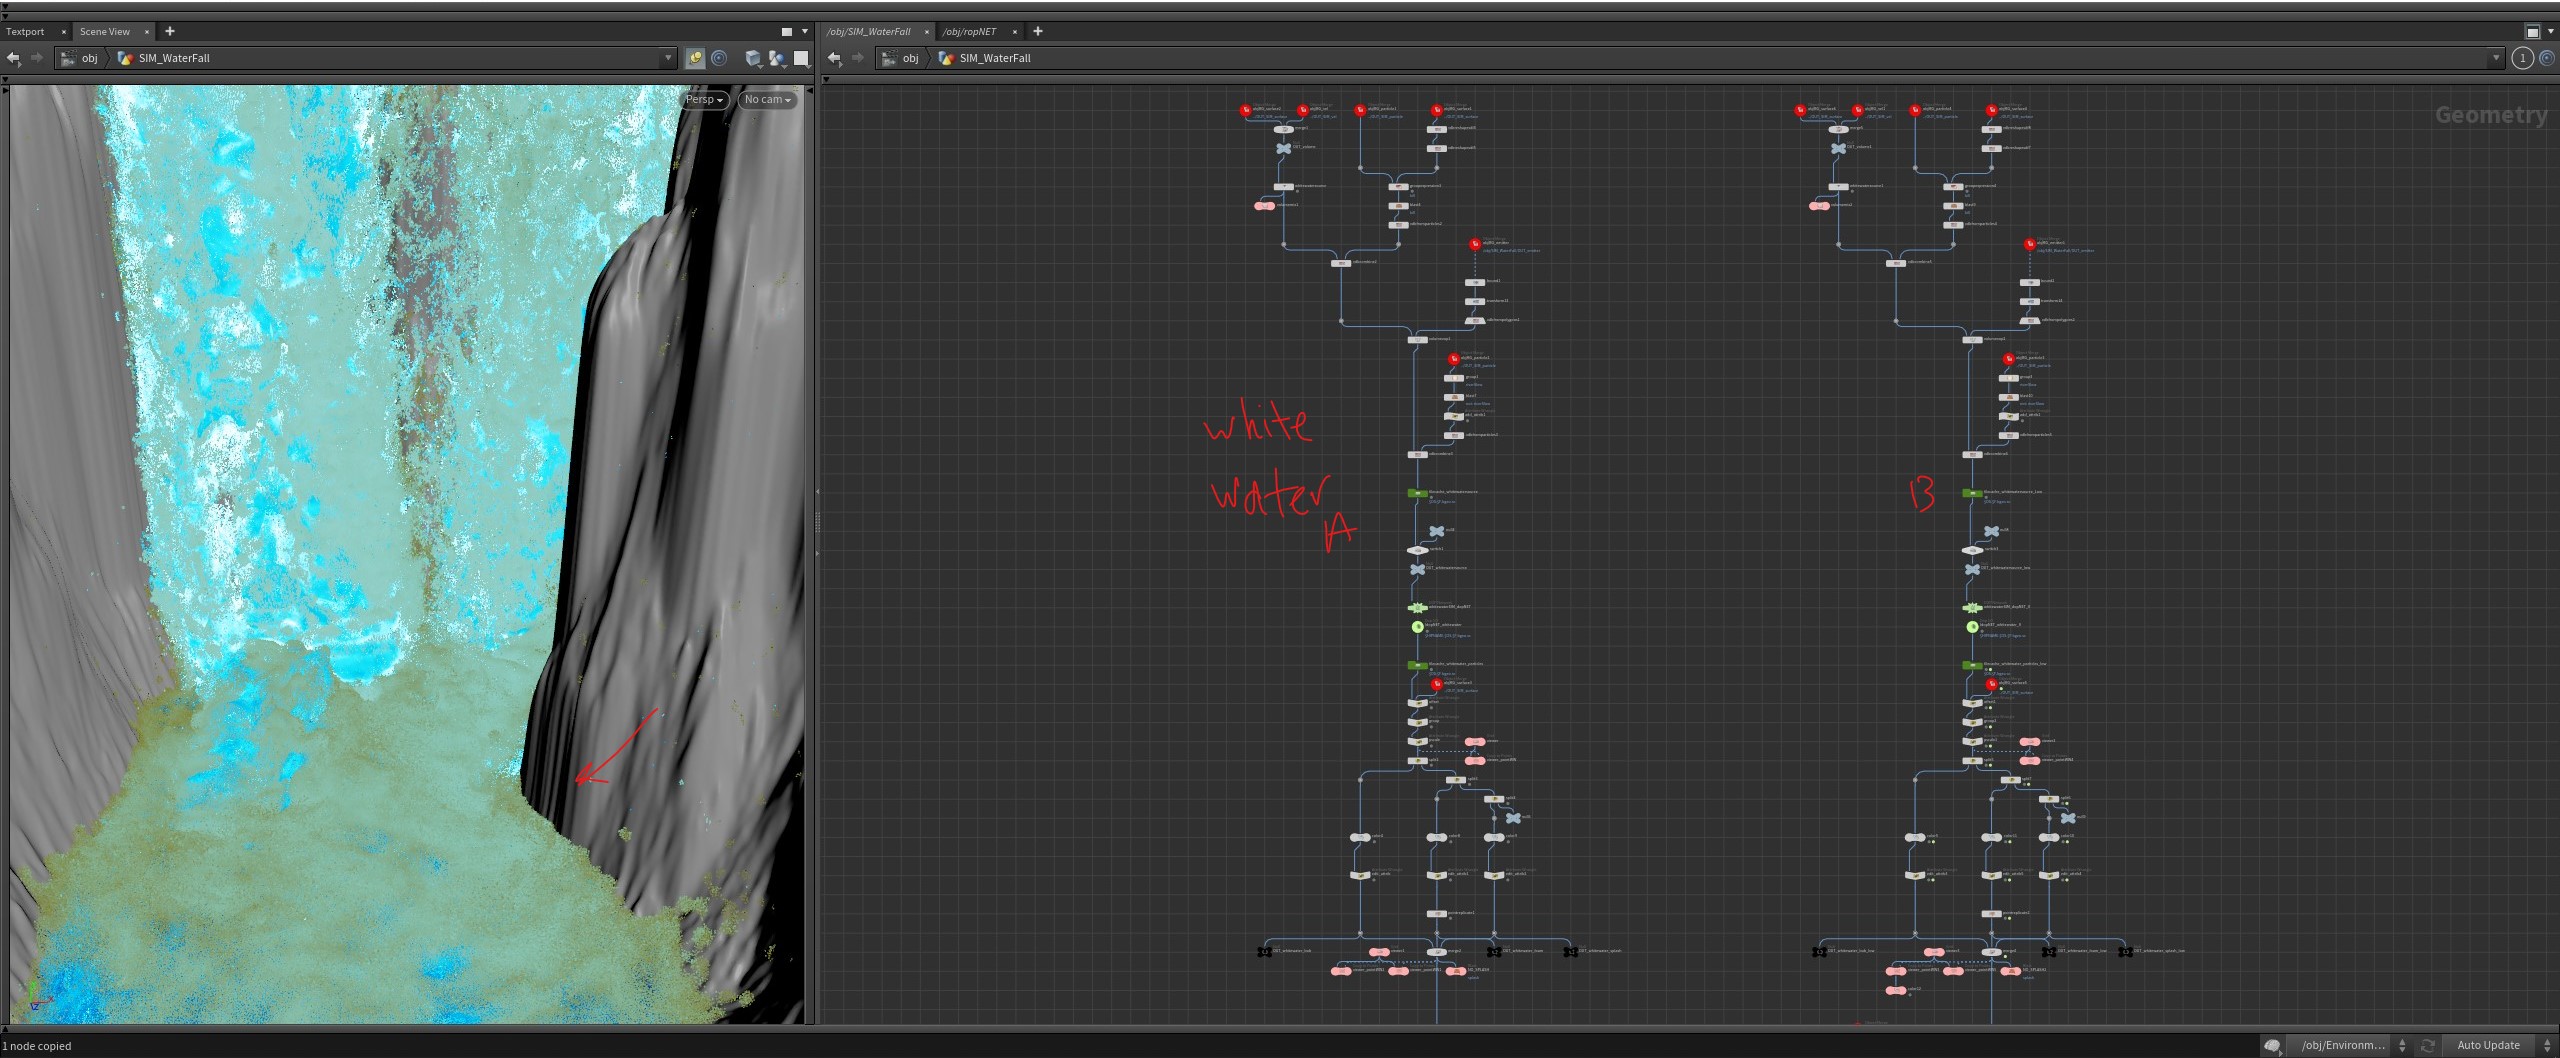Select the pointreplicate1 node in network A

tap(1437, 914)
